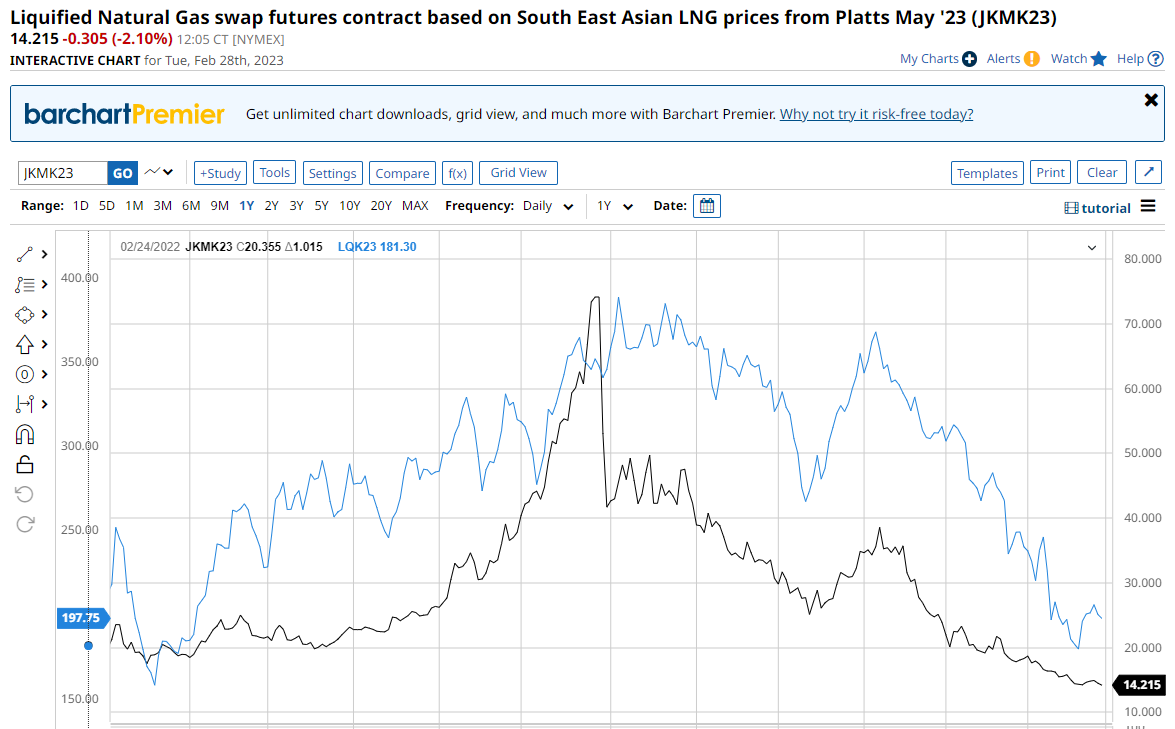Open the Frequency Daily dropdown
This screenshot has height=729, width=1175.
(x=549, y=206)
